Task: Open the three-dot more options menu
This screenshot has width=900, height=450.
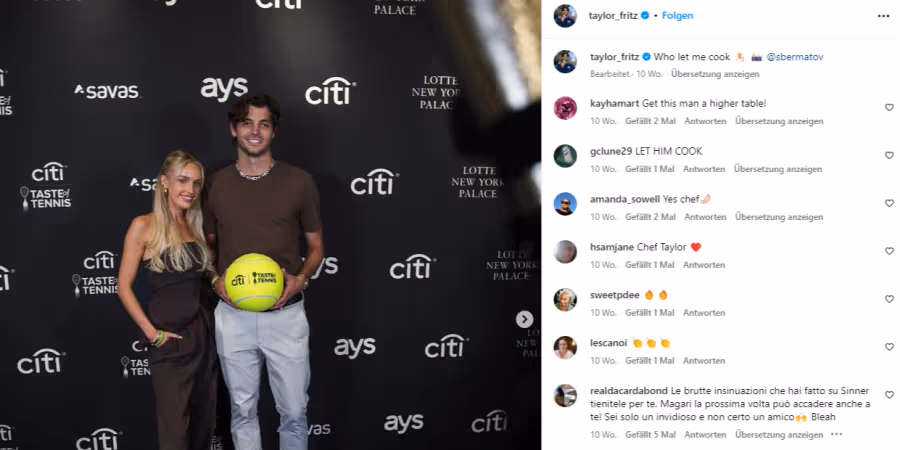Action: point(883,16)
